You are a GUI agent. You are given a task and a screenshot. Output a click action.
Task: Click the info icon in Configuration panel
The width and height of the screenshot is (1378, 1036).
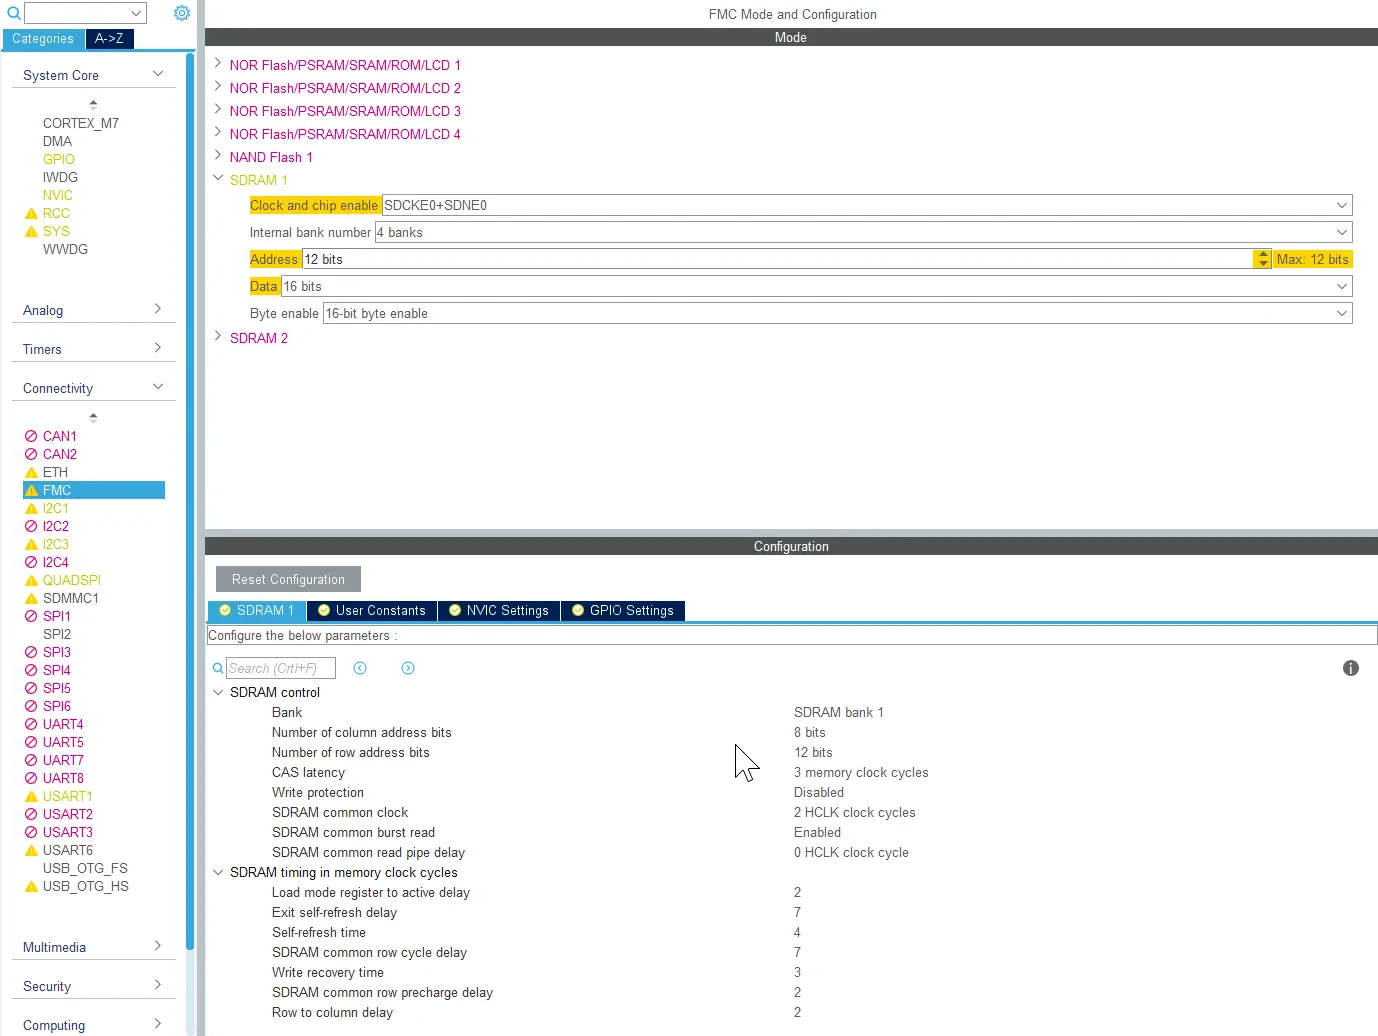[1350, 668]
